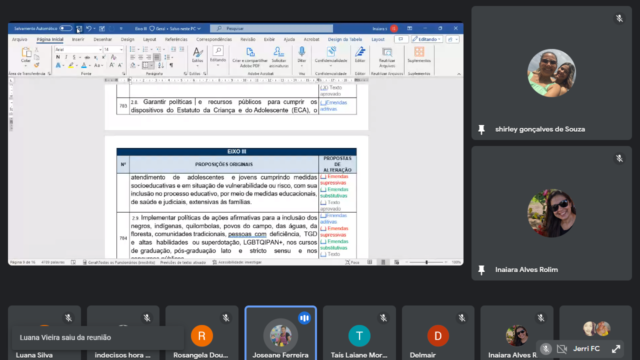
Task: Open the Arquivo menu tab
Action: coord(19,40)
